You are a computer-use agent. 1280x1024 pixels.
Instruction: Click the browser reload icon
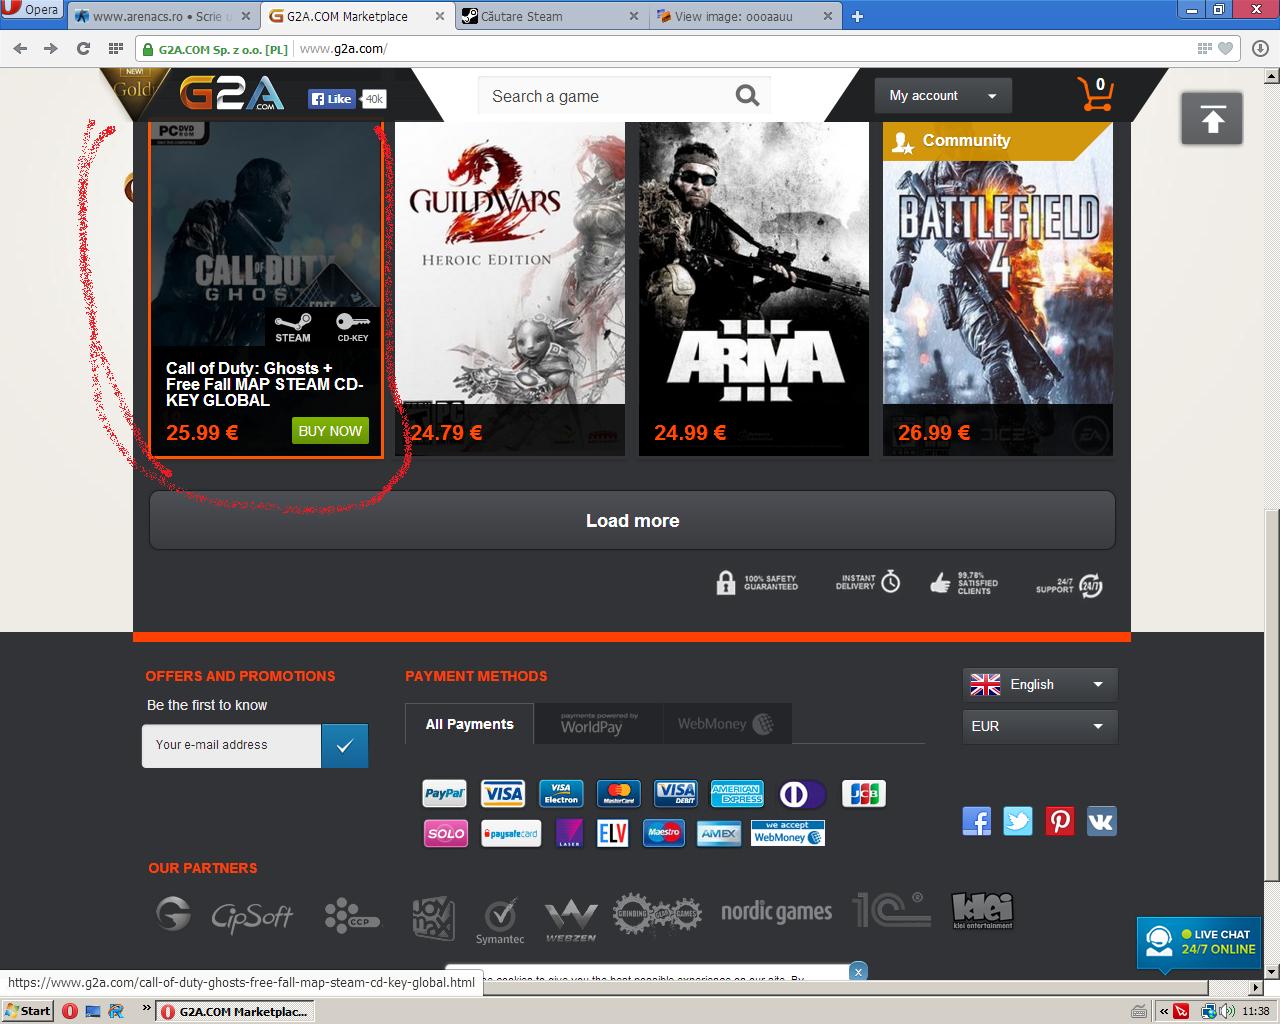click(x=83, y=48)
